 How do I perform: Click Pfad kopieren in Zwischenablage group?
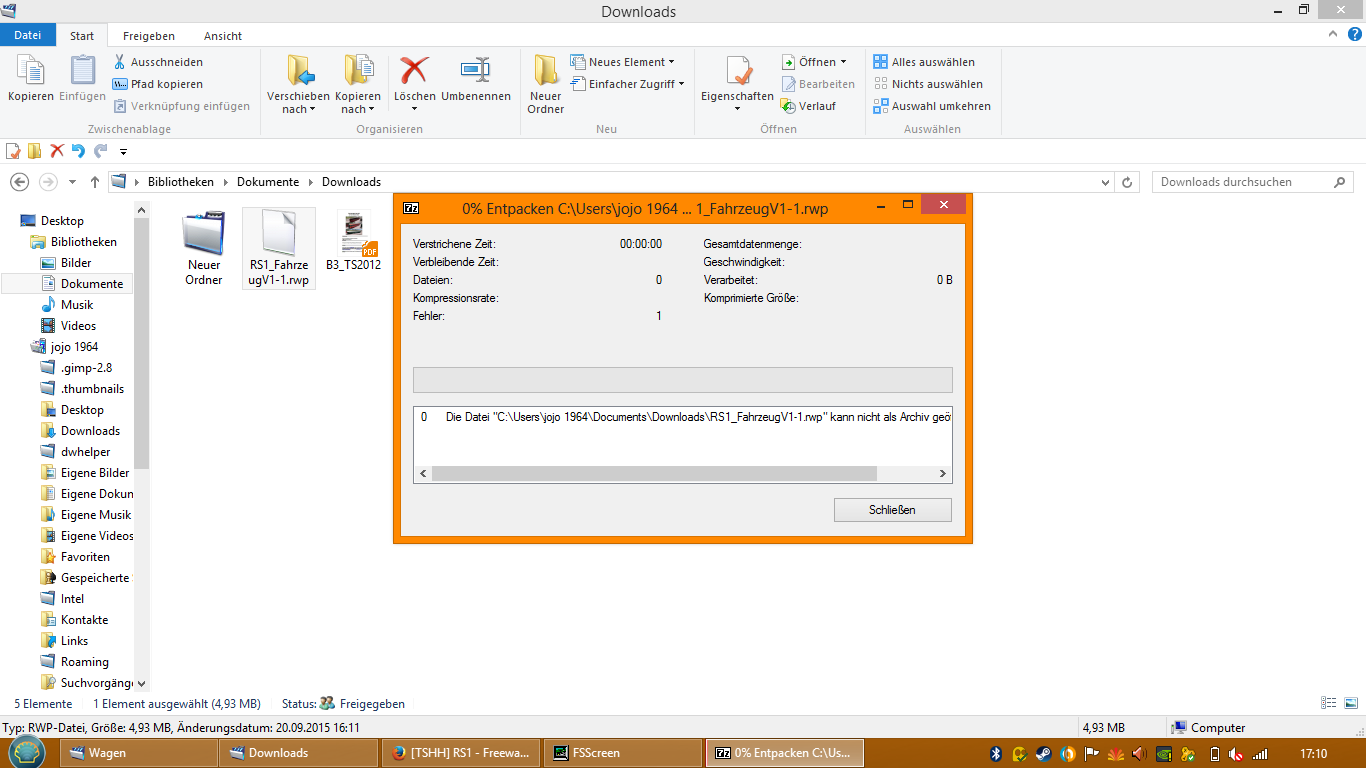point(158,84)
